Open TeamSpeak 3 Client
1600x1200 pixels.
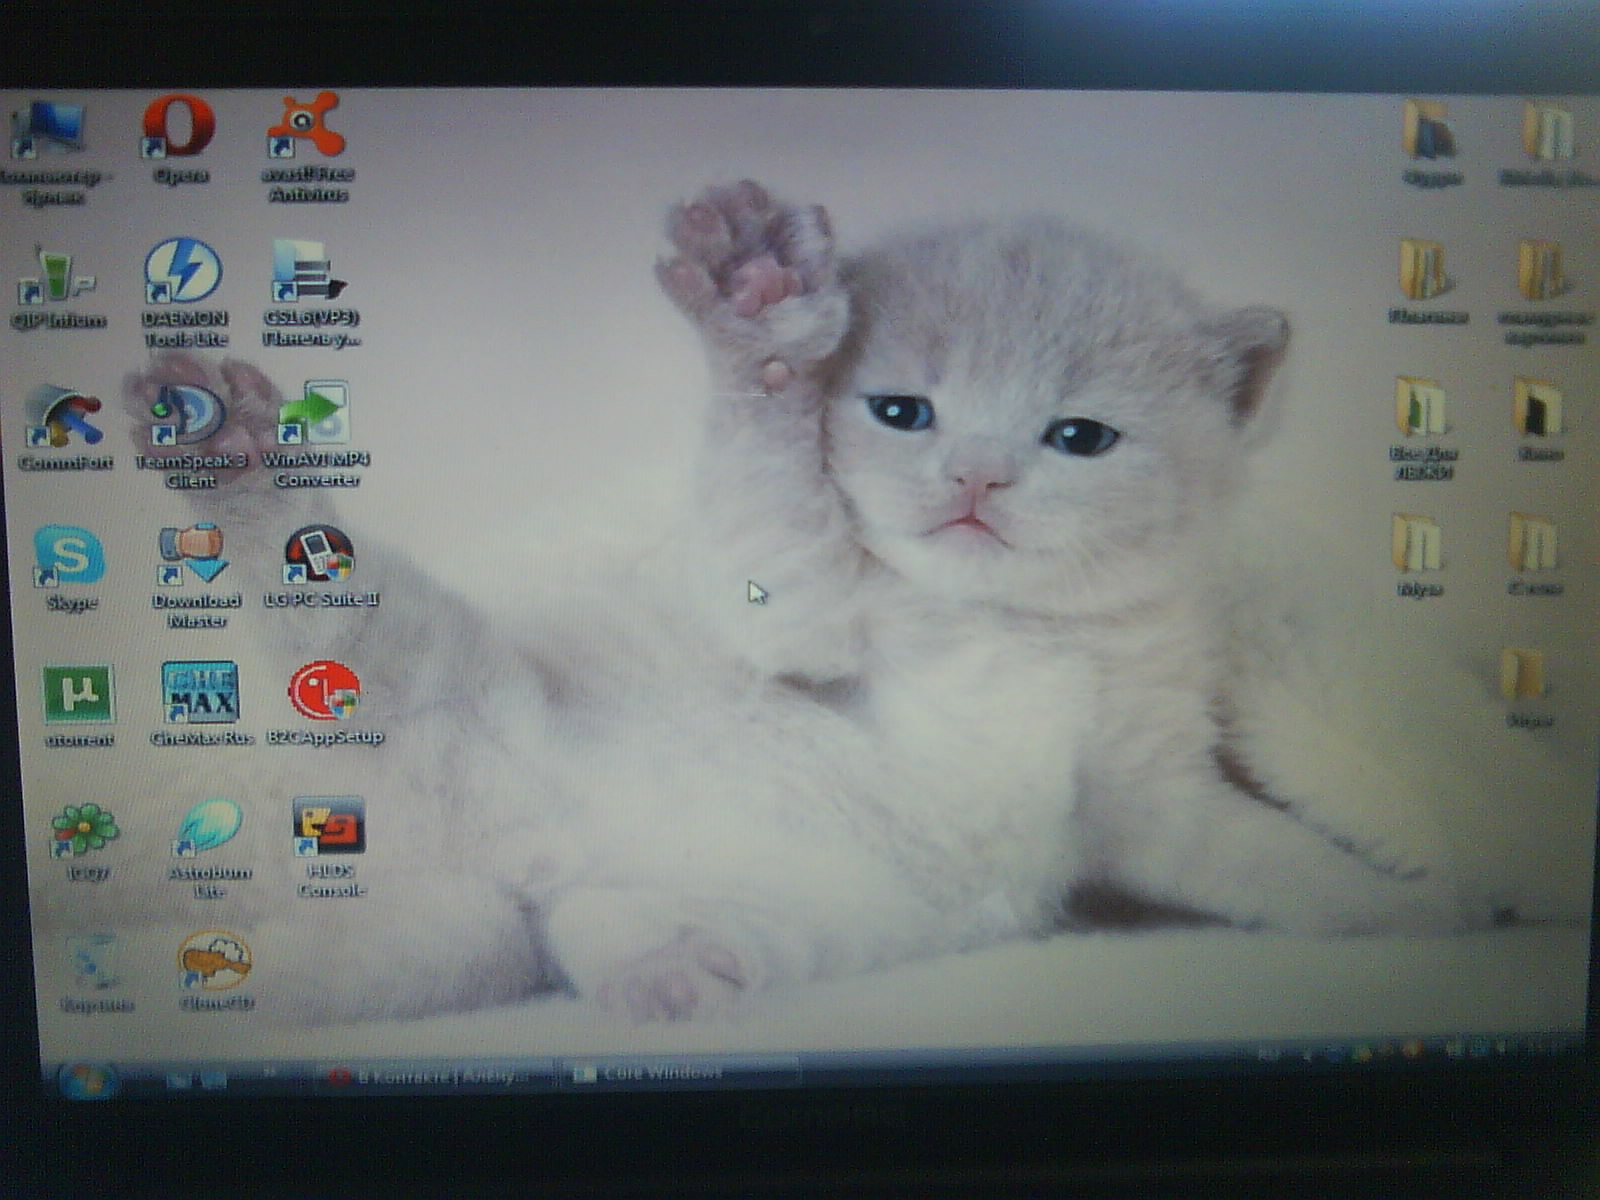tap(187, 415)
